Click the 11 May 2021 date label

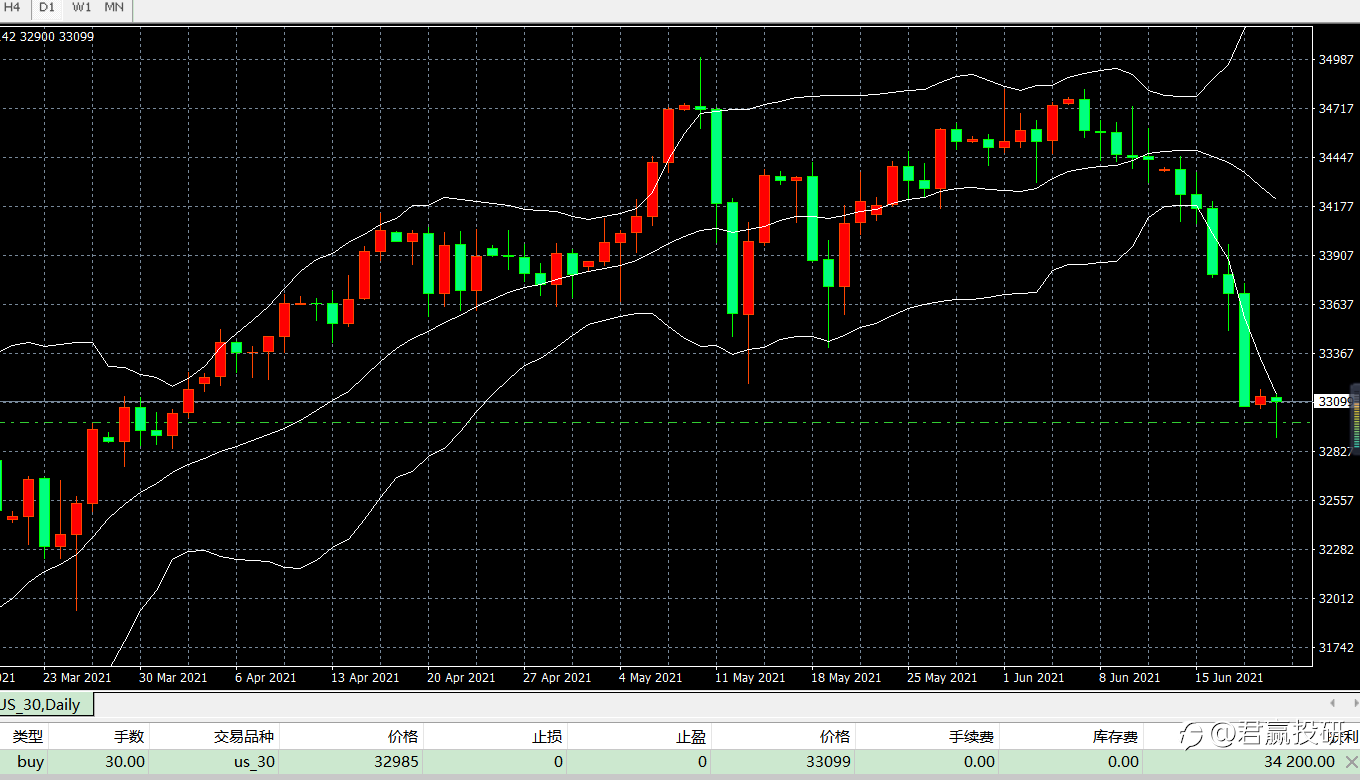[749, 678]
